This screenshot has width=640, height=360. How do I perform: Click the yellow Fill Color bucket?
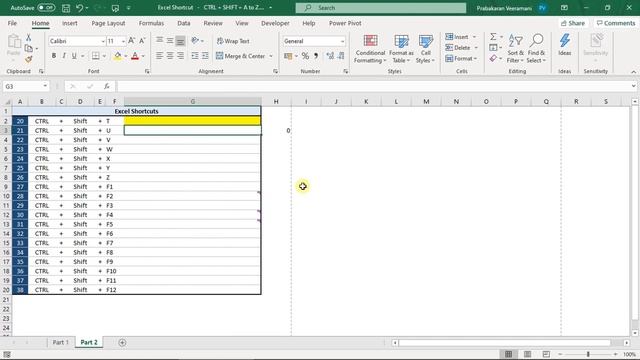click(118, 56)
